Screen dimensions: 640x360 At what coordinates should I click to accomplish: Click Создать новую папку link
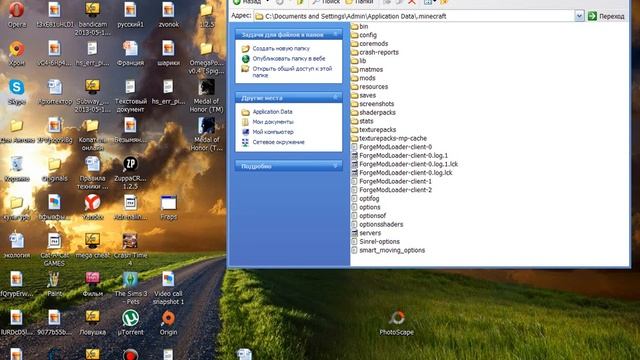click(x=281, y=48)
